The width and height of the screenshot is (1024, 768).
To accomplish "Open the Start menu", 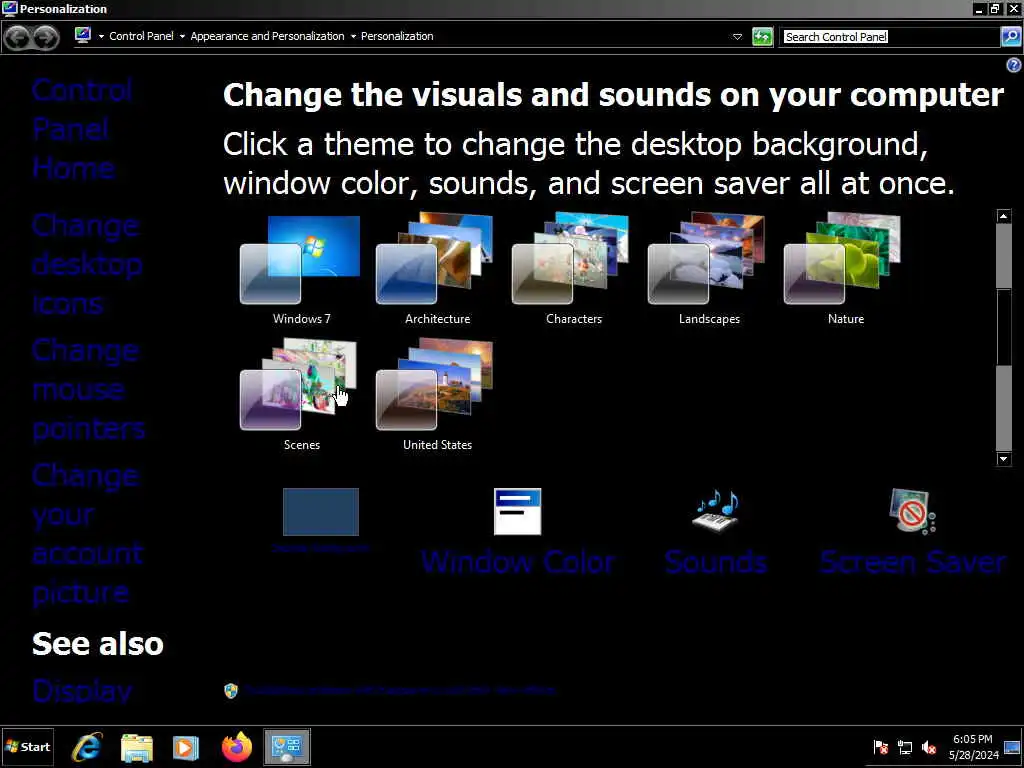I will coord(27,747).
